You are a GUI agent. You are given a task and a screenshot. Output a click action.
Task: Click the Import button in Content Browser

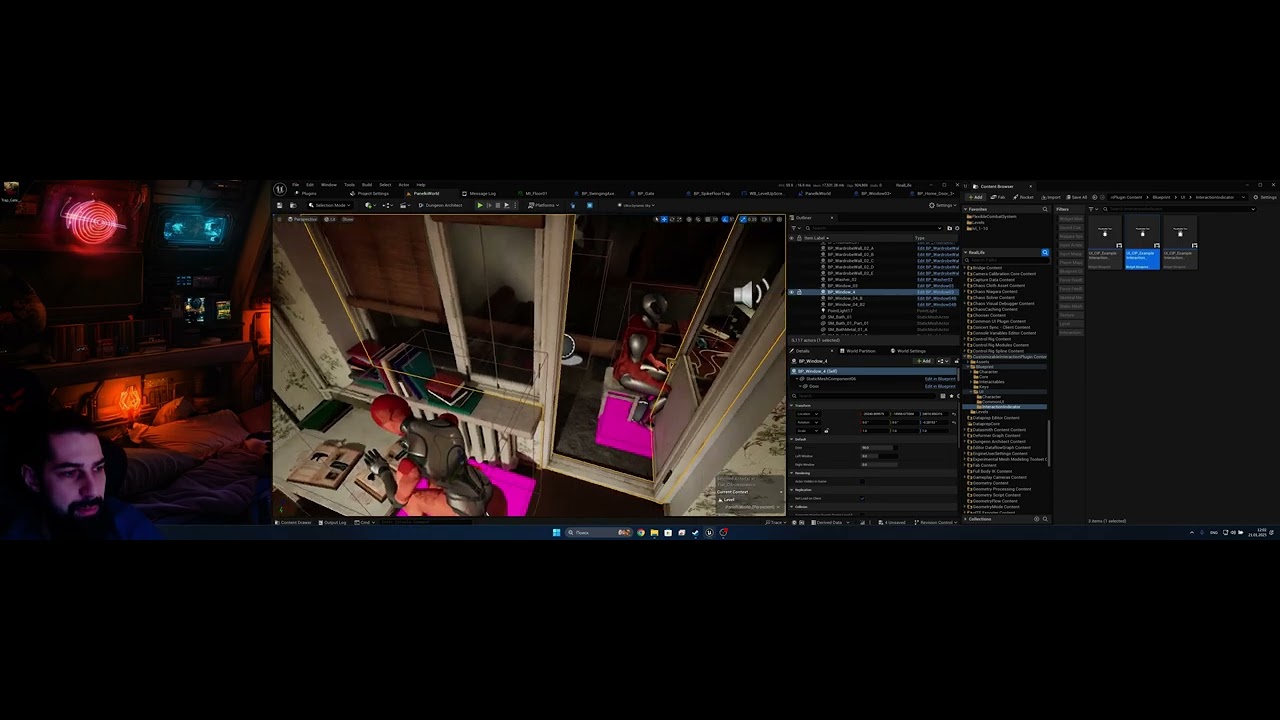click(1051, 197)
